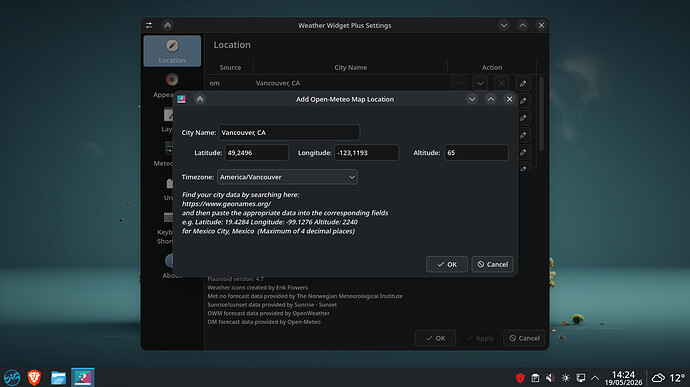Move Vancouver, CA row down
Image resolution: width=690 pixels, height=387 pixels.
[480, 83]
